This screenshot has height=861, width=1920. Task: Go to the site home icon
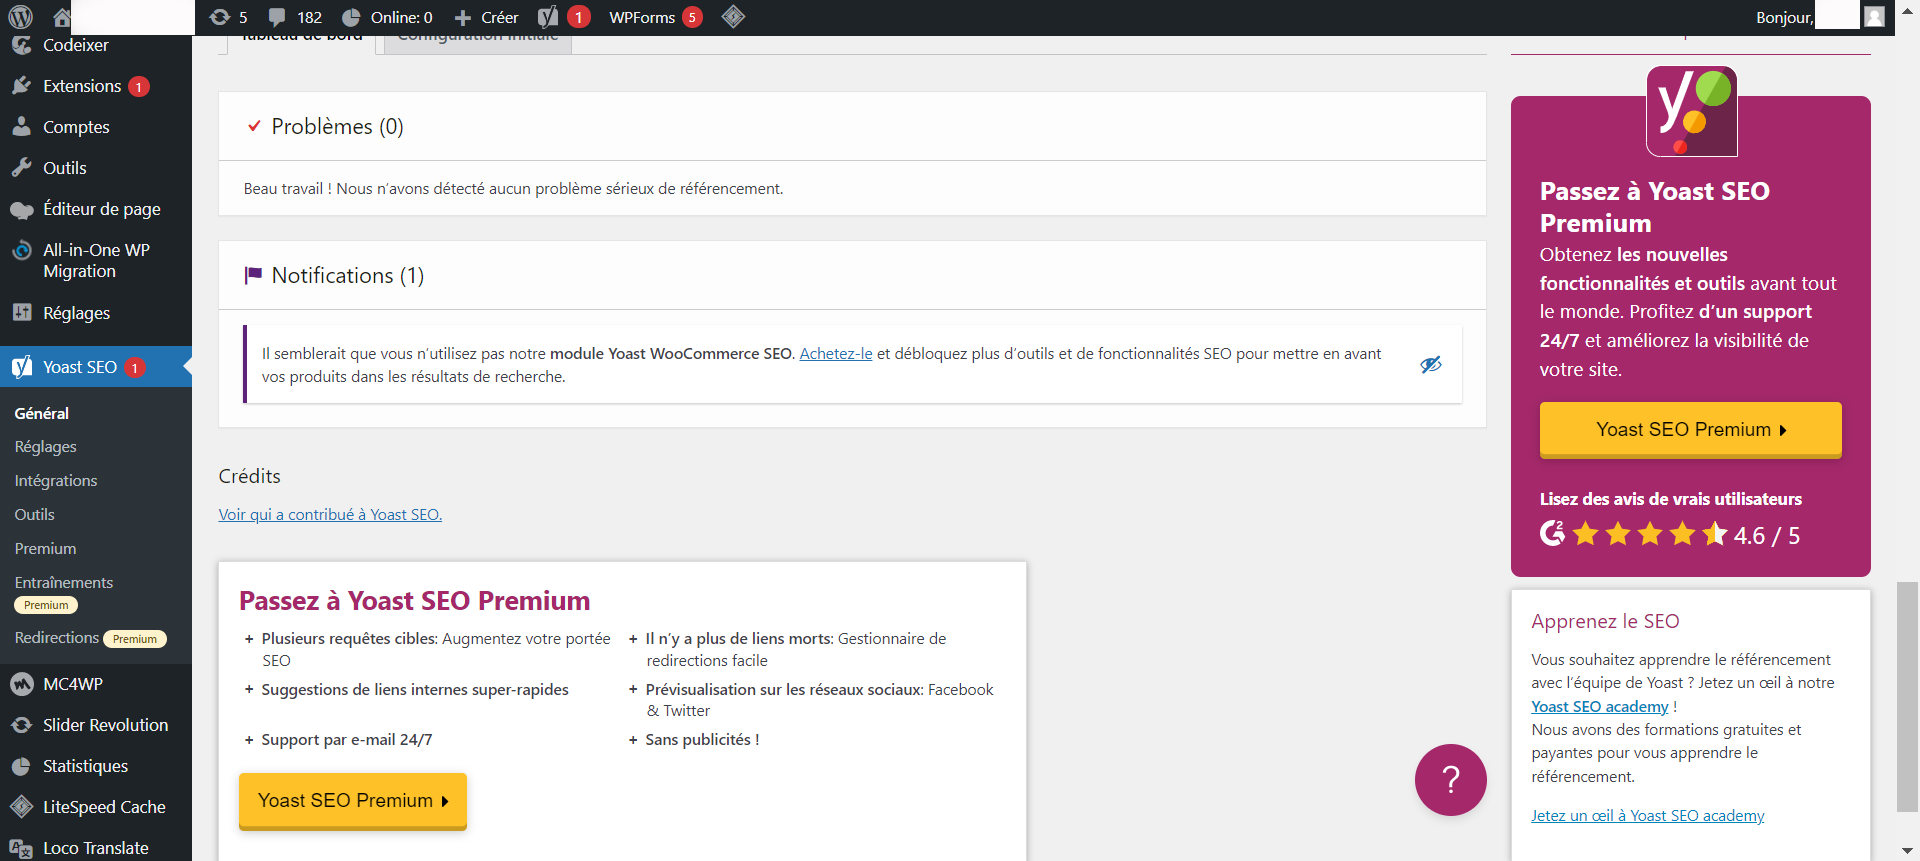62,17
